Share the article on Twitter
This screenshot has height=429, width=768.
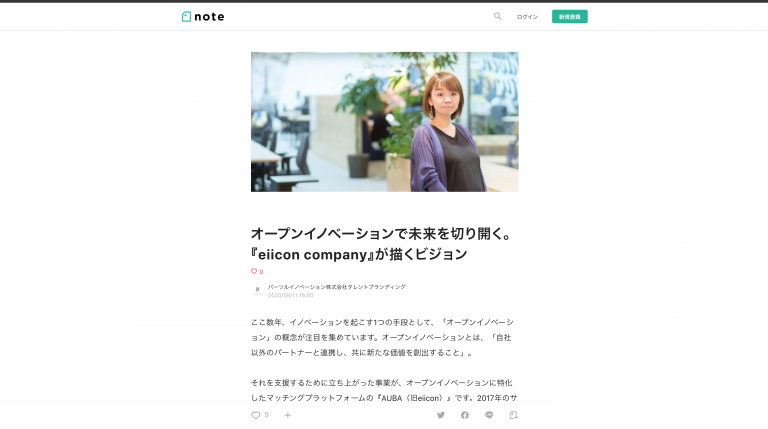(440, 415)
